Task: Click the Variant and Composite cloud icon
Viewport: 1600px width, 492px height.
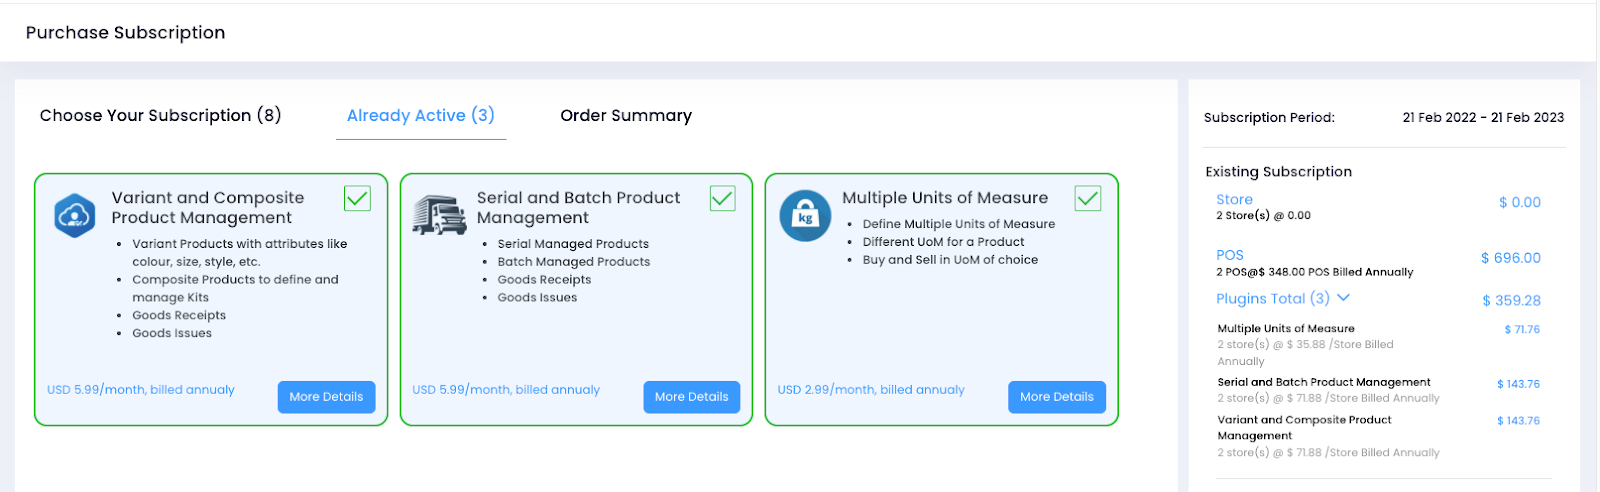Action: pyautogui.click(x=75, y=215)
